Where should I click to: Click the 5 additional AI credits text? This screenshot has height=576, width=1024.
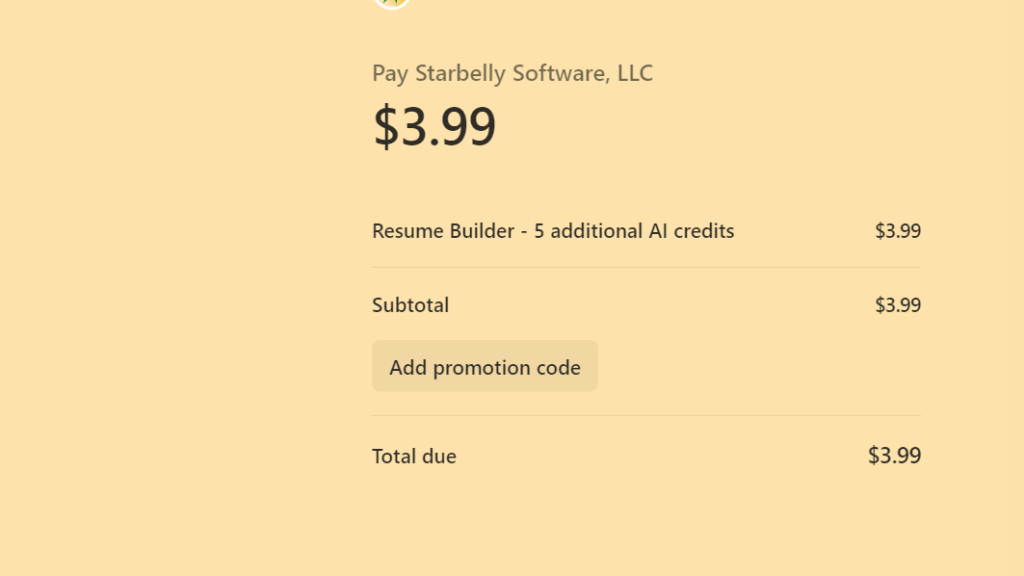(636, 231)
